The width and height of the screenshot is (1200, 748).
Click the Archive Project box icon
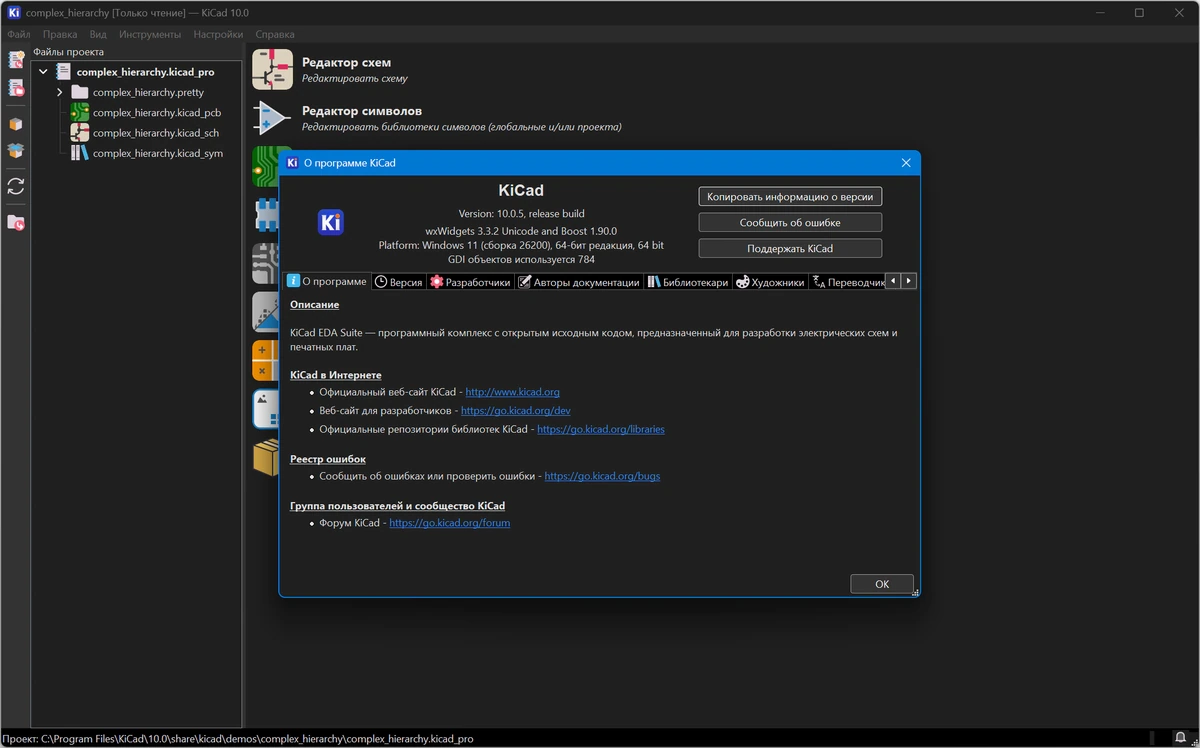coord(16,124)
